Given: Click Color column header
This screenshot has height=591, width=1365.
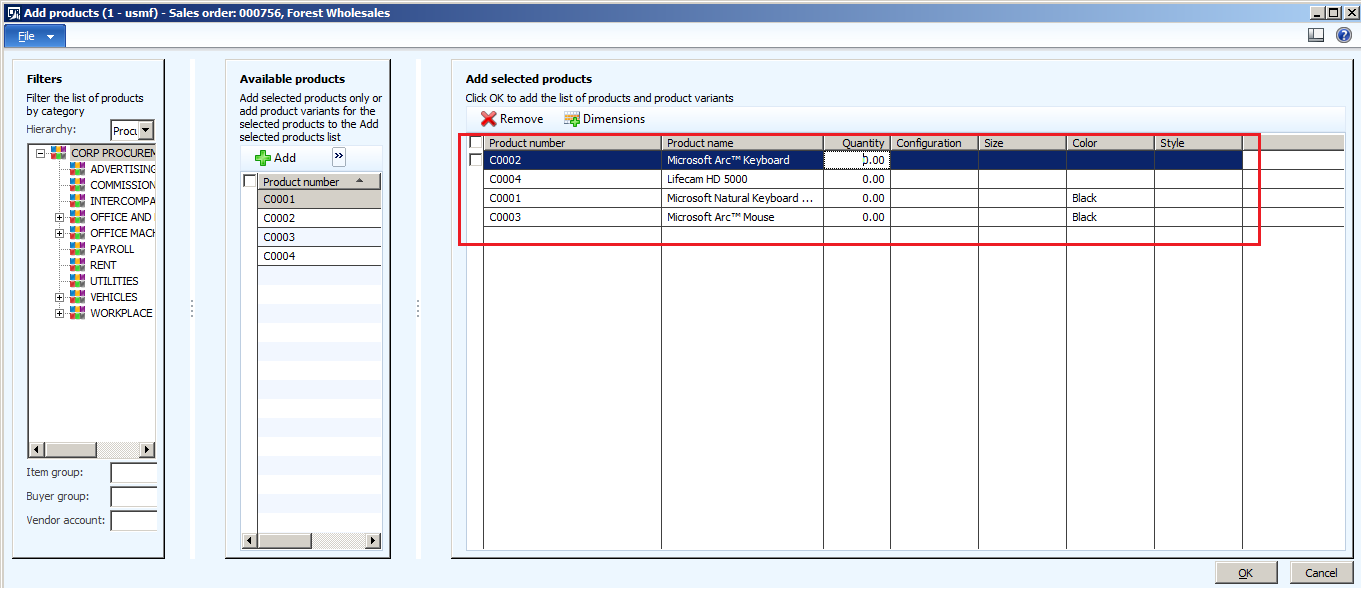Looking at the screenshot, I should (1110, 143).
